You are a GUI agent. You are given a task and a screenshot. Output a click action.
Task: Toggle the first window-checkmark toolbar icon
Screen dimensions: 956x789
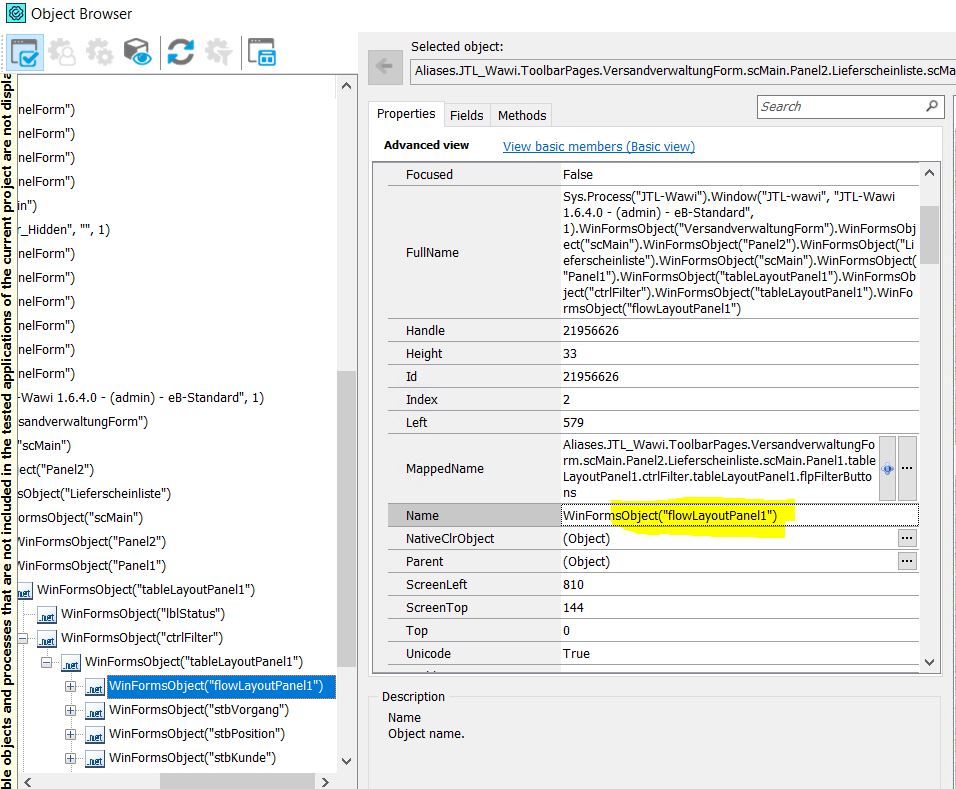click(x=26, y=53)
